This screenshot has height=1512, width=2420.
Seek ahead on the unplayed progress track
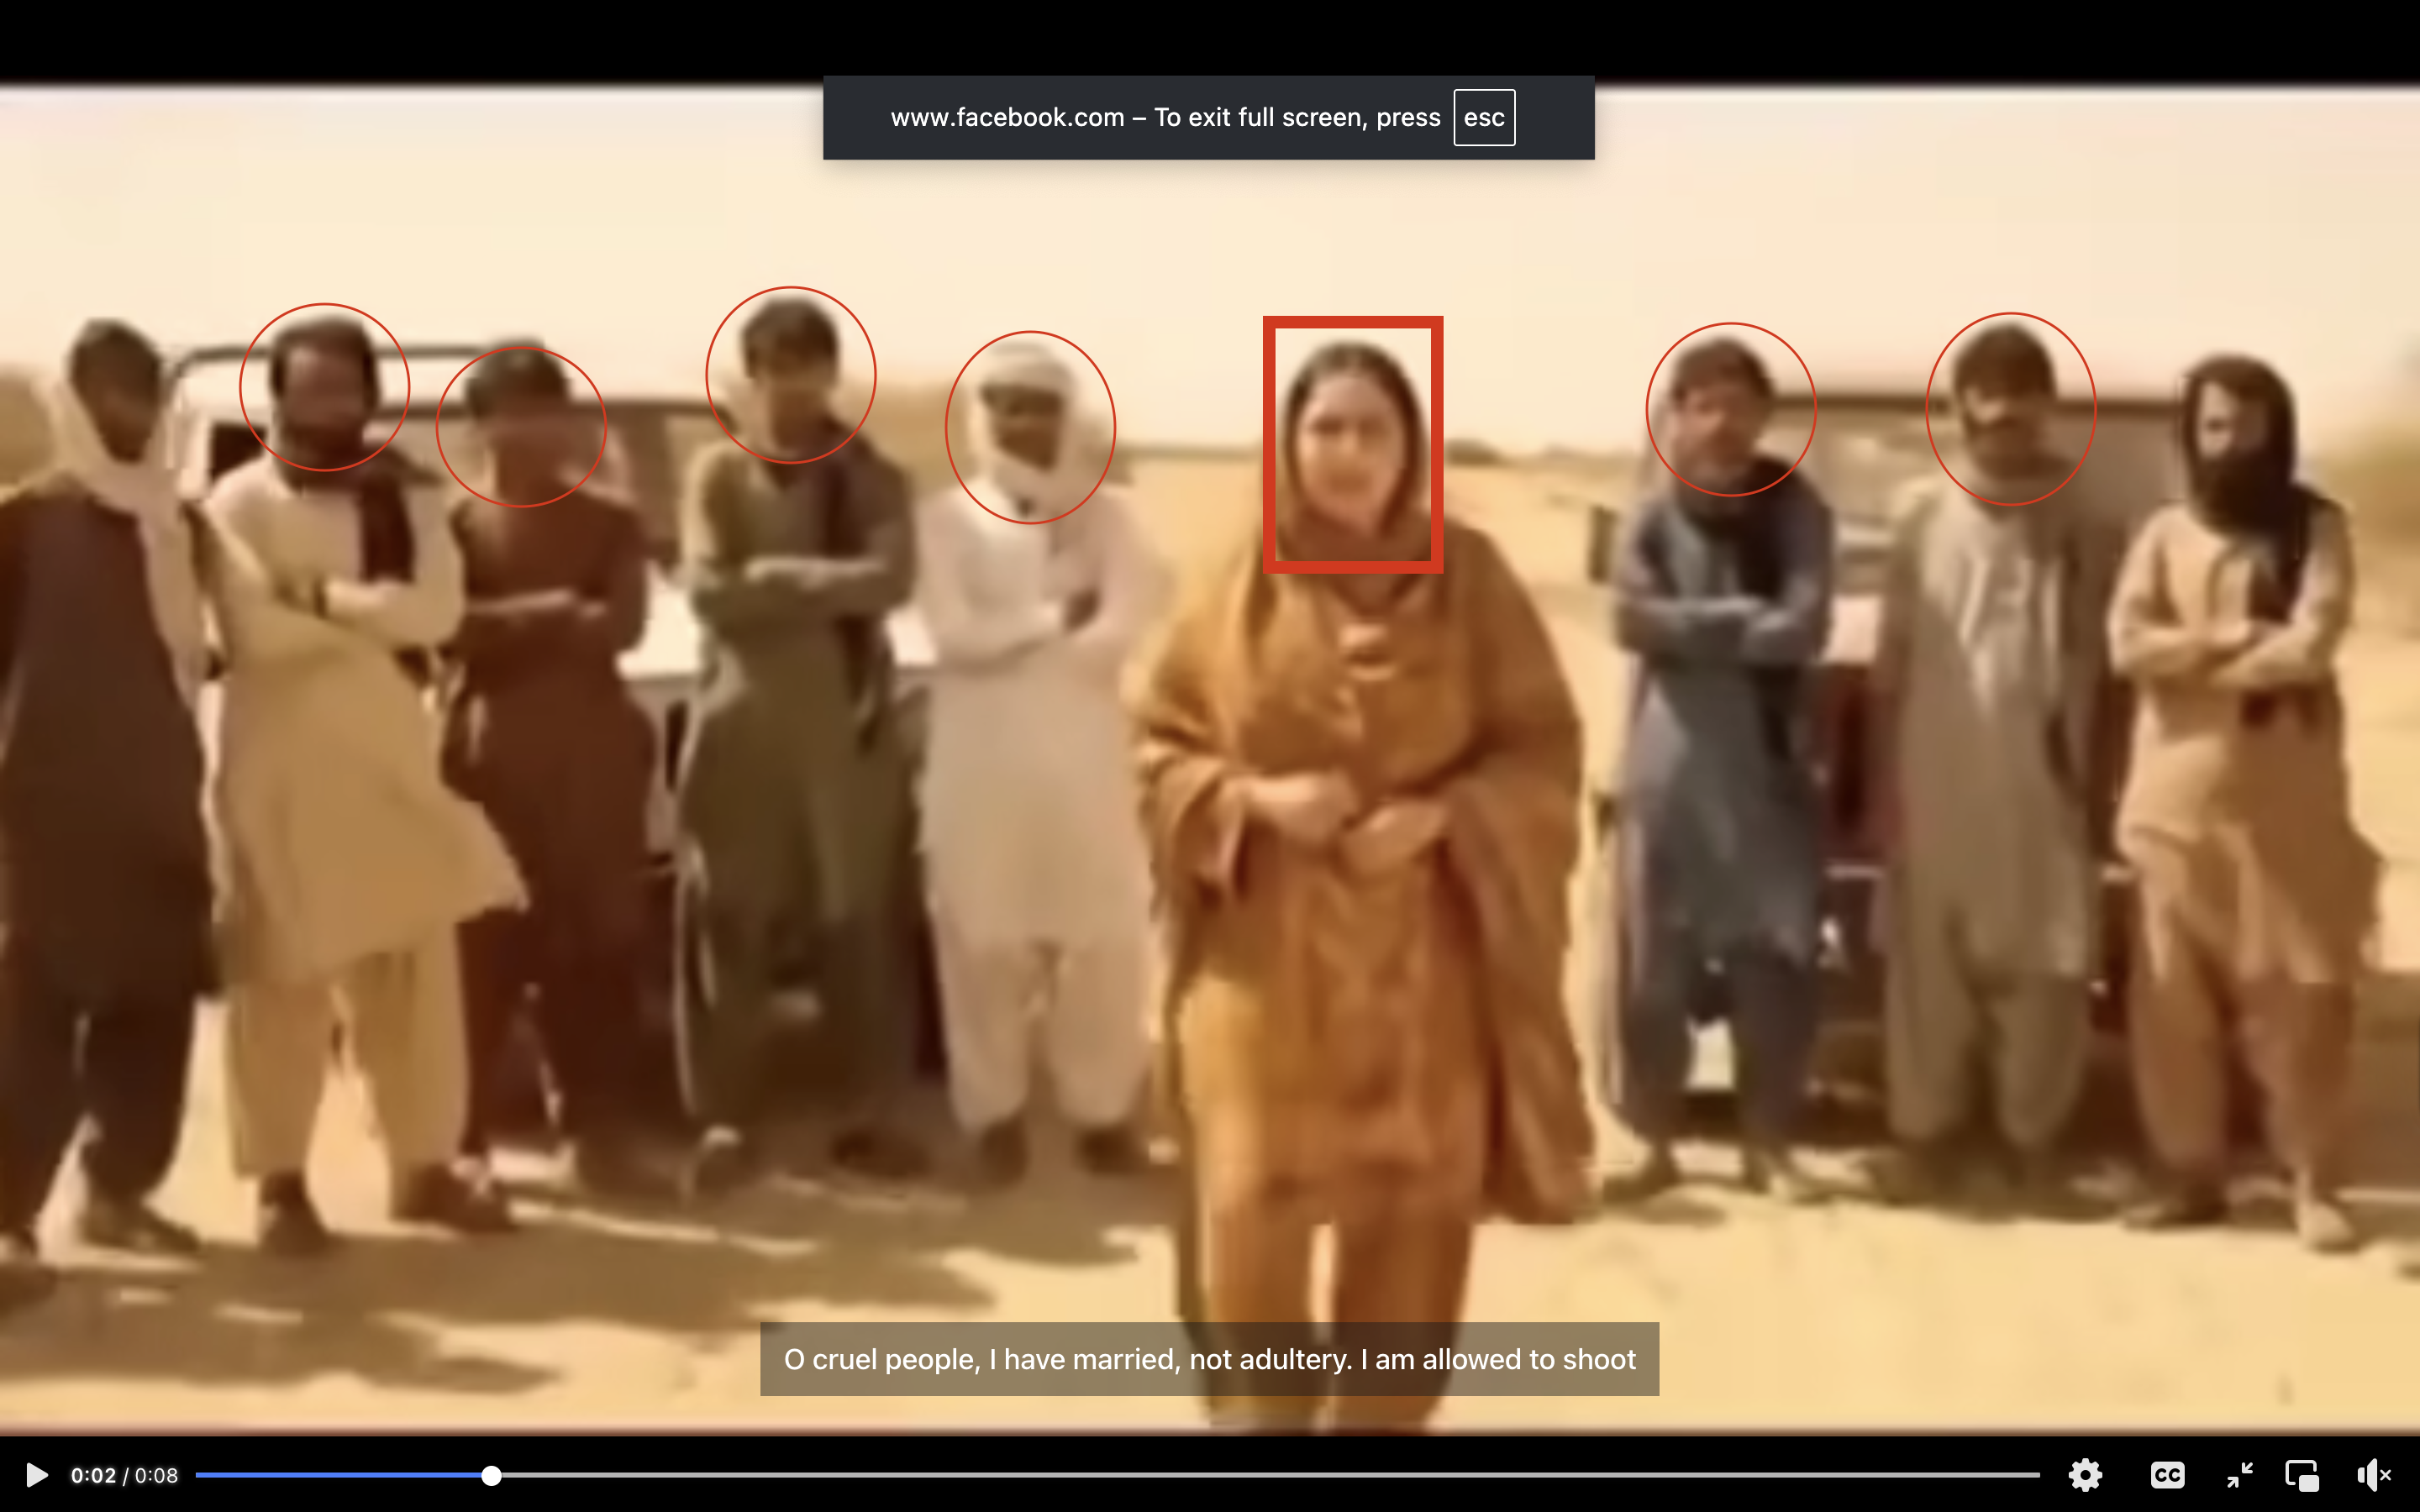pos(1270,1475)
